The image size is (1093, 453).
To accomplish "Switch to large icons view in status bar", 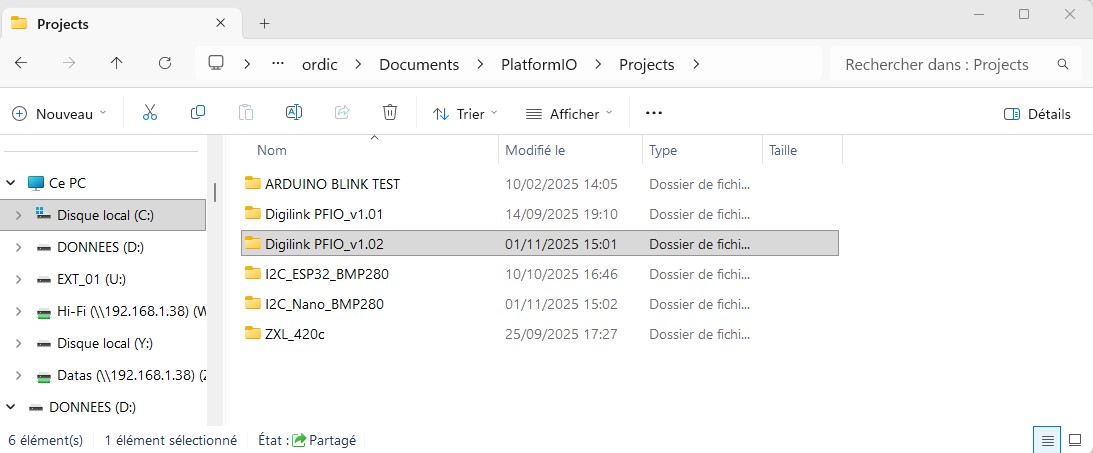I will tap(1075, 439).
